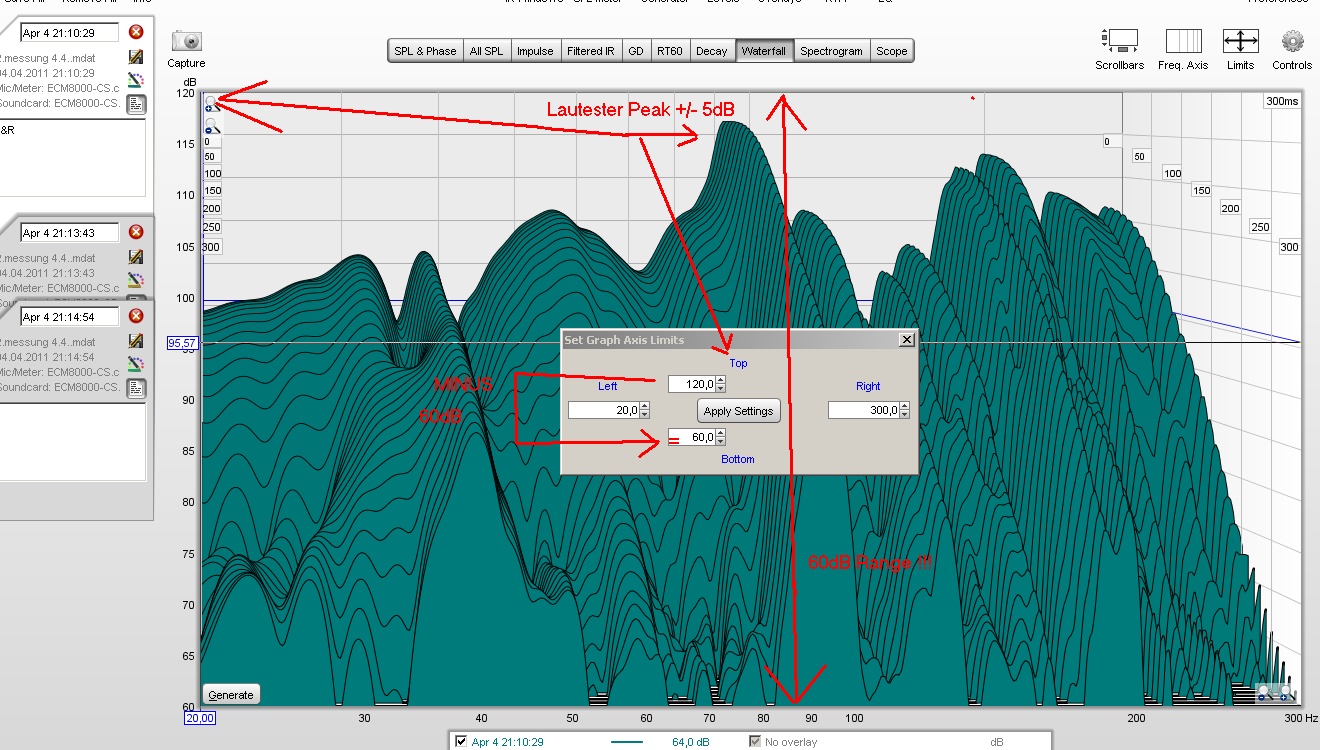Select the Waterfall tab

click(x=764, y=51)
